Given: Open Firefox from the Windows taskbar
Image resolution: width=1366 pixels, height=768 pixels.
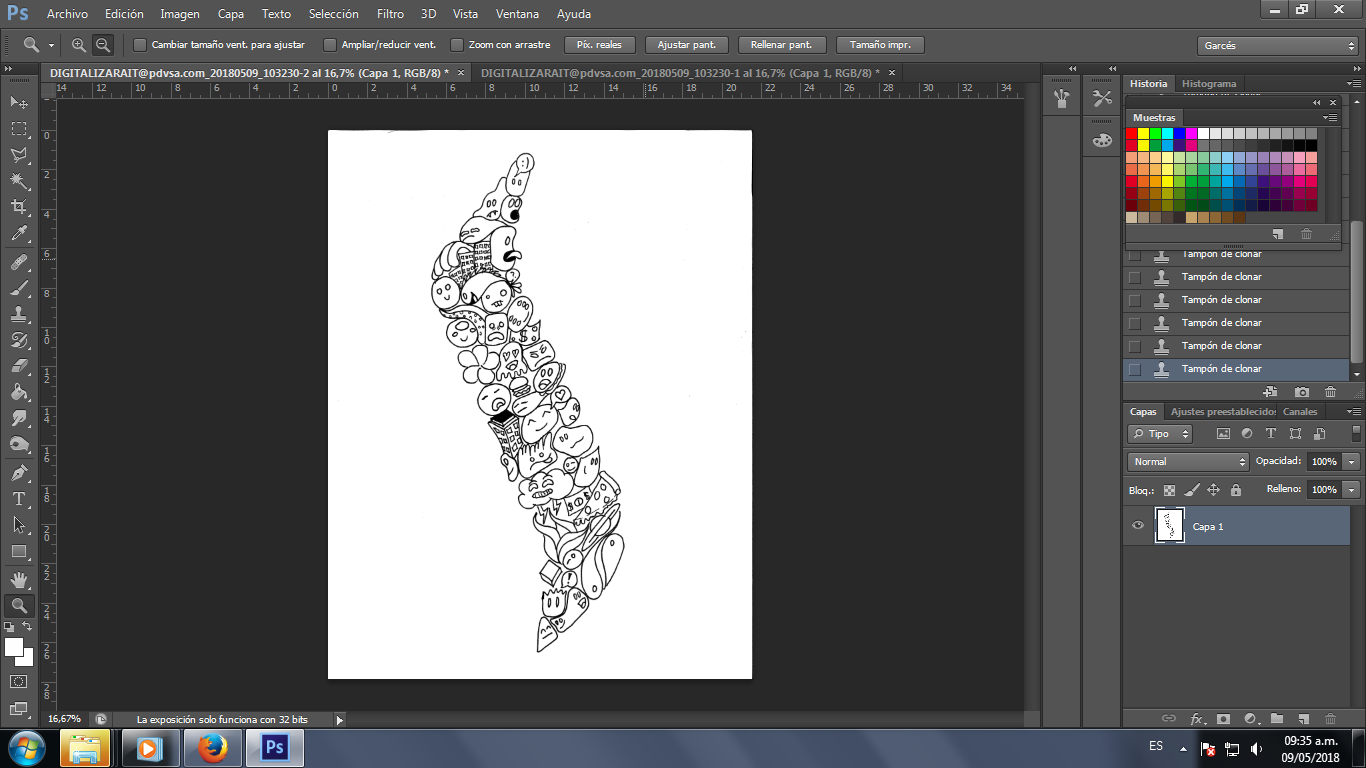Looking at the screenshot, I should coord(212,748).
